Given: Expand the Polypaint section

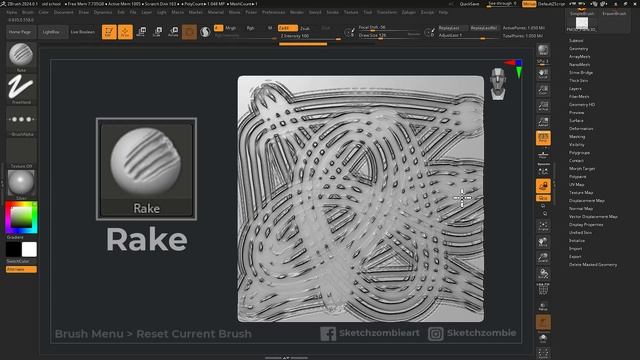Looking at the screenshot, I should (578, 177).
